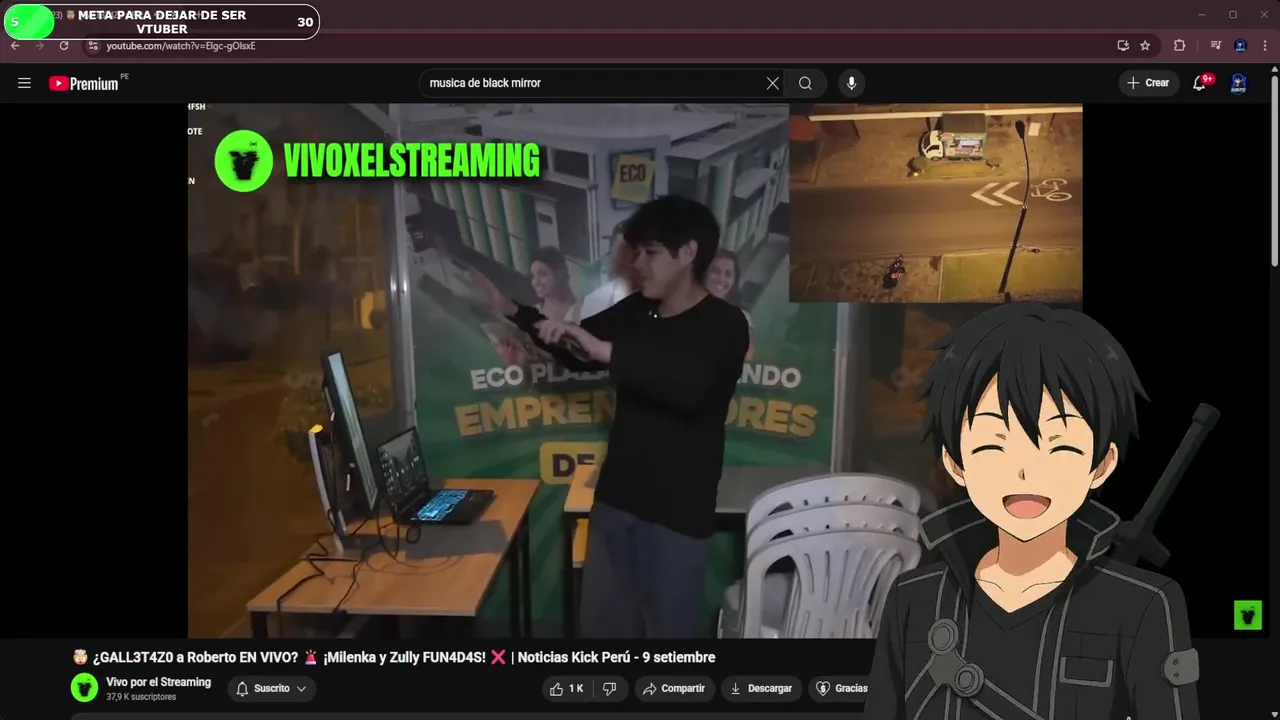This screenshot has width=1280, height=720.
Task: Open Vivo por el Streaming channel avatar
Action: click(85, 688)
